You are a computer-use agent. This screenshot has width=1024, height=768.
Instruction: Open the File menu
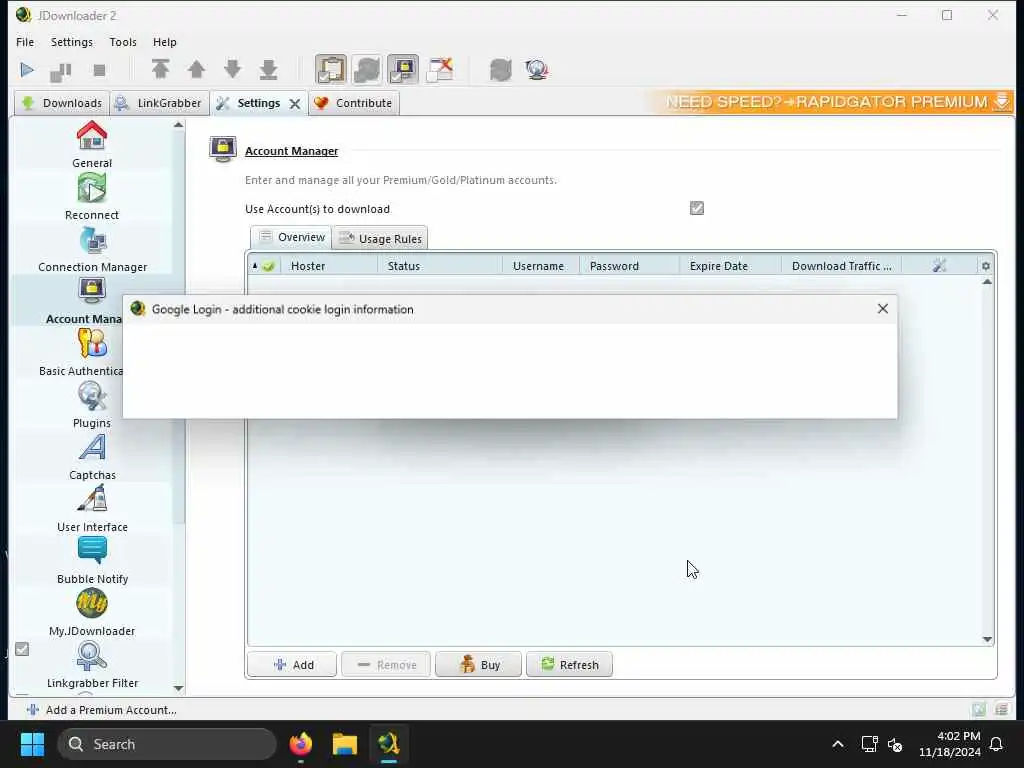tap(25, 42)
